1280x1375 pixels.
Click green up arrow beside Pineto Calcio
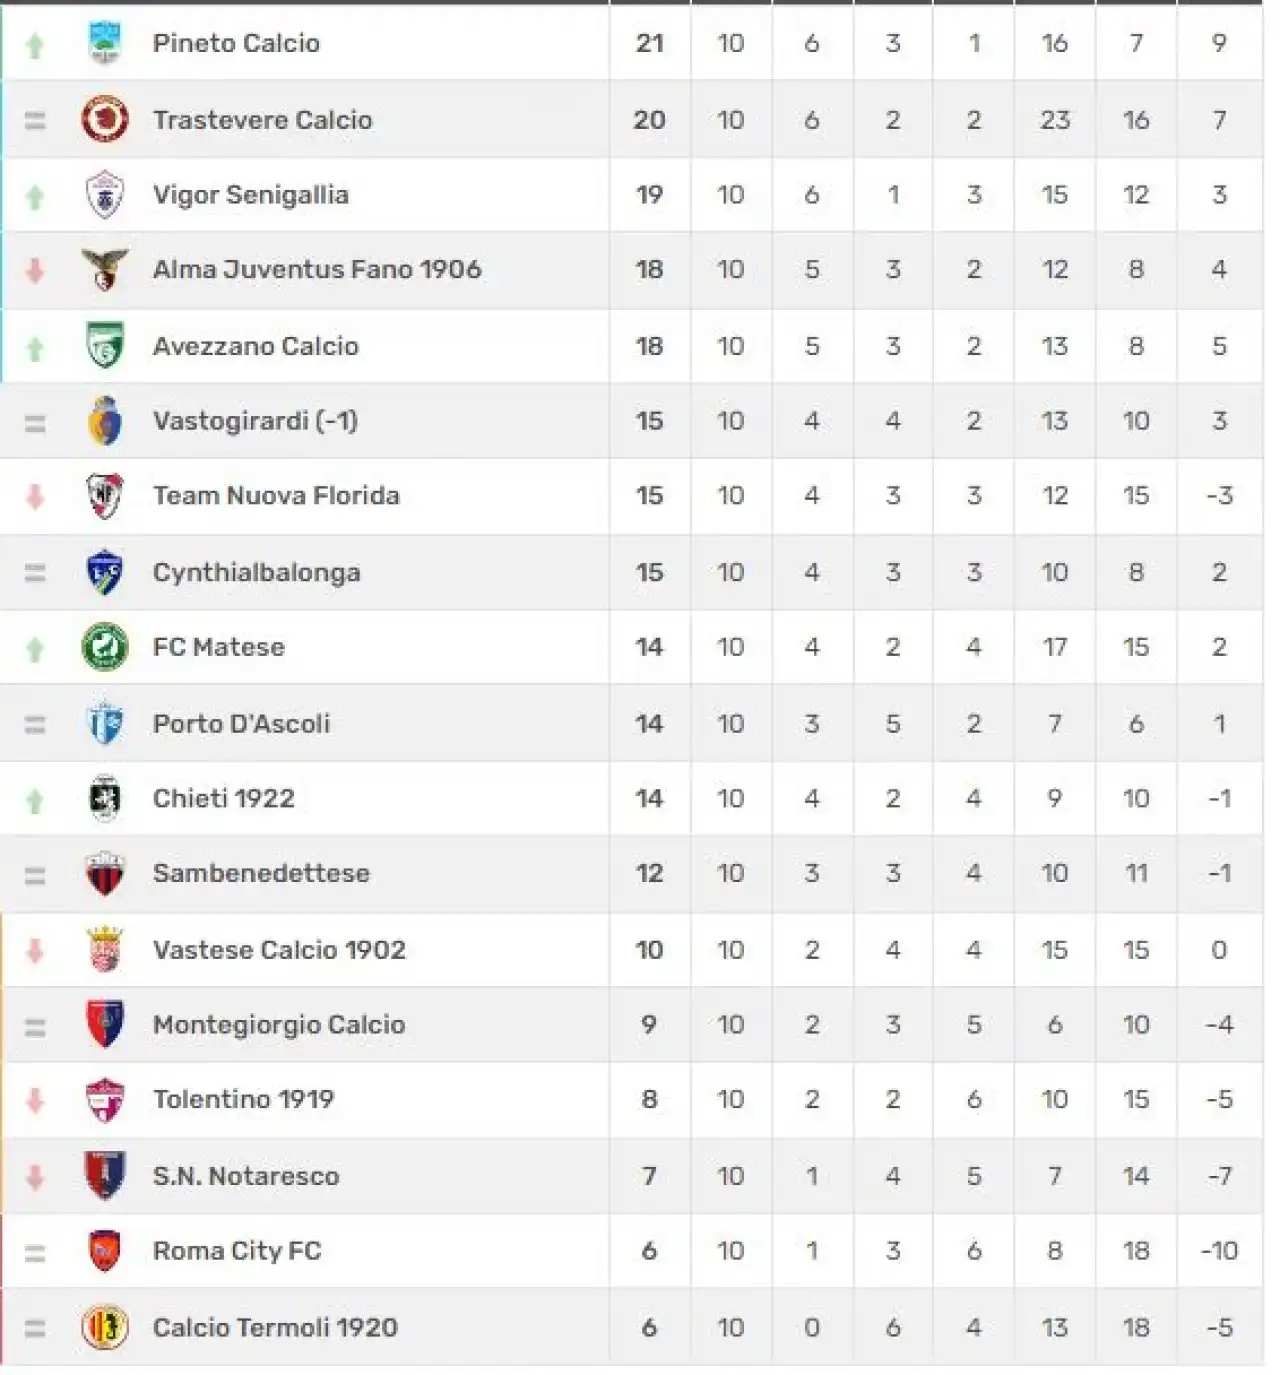(x=35, y=45)
